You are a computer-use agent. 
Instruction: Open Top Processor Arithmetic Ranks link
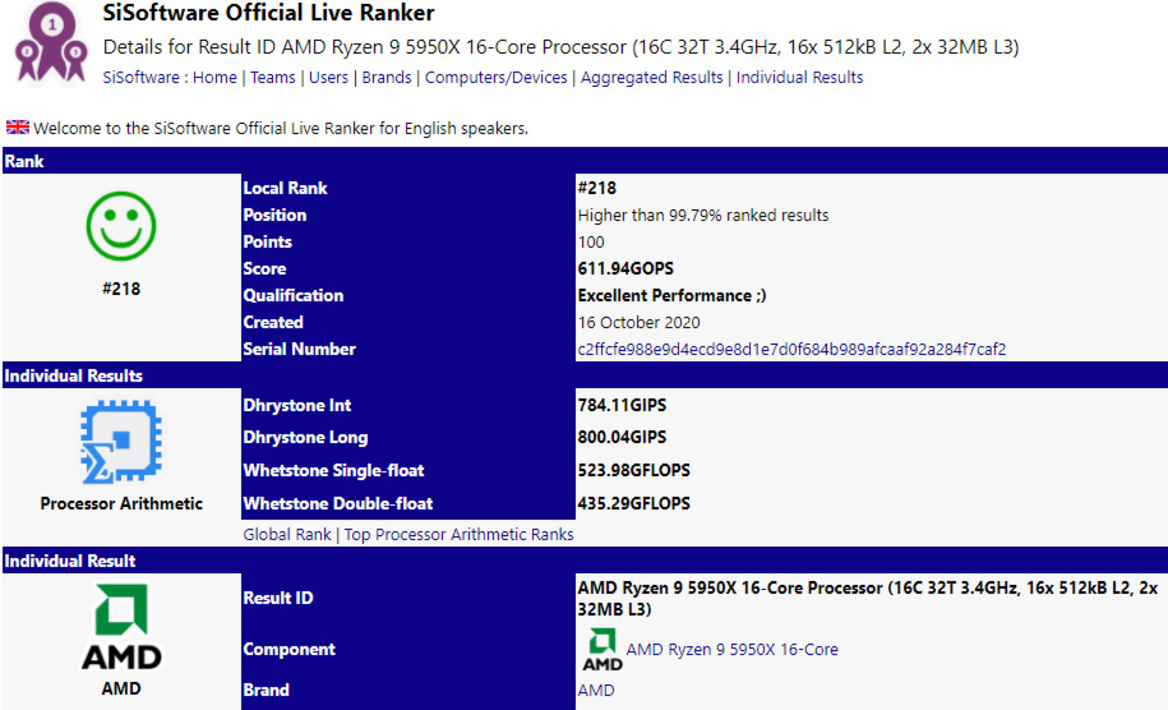[459, 535]
